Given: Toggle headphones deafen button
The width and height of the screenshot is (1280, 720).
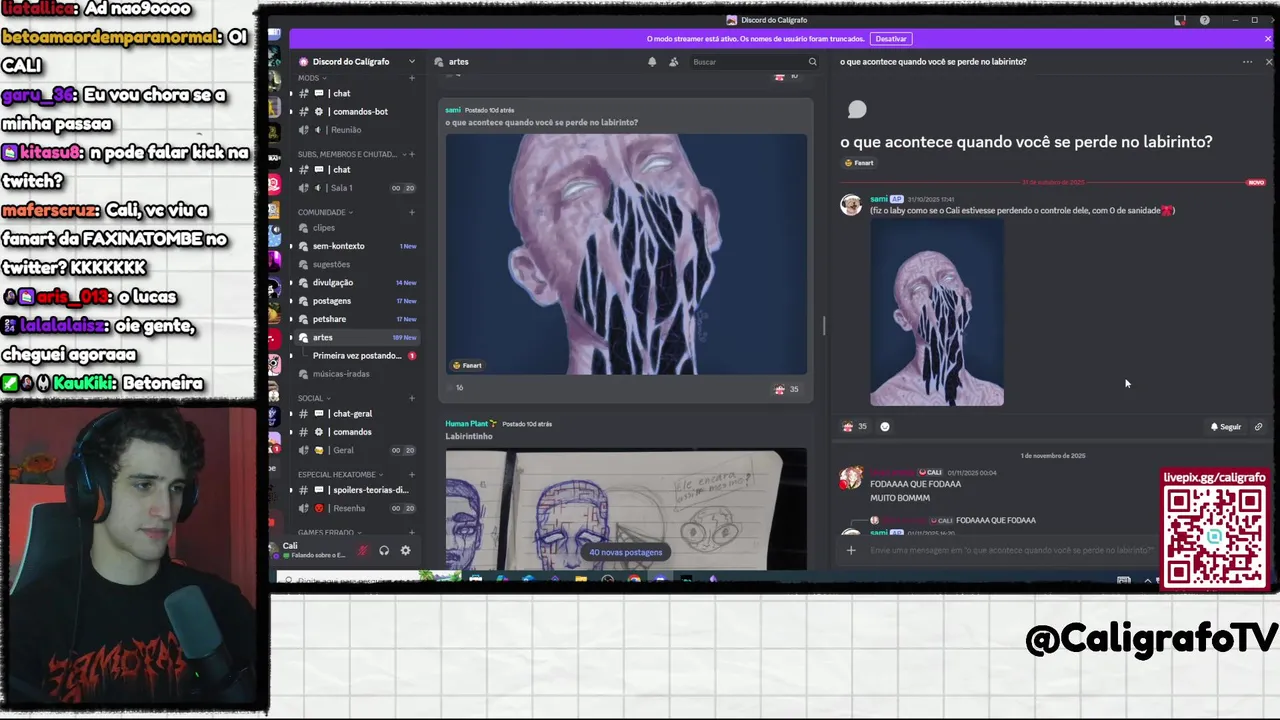Looking at the screenshot, I should tap(384, 550).
